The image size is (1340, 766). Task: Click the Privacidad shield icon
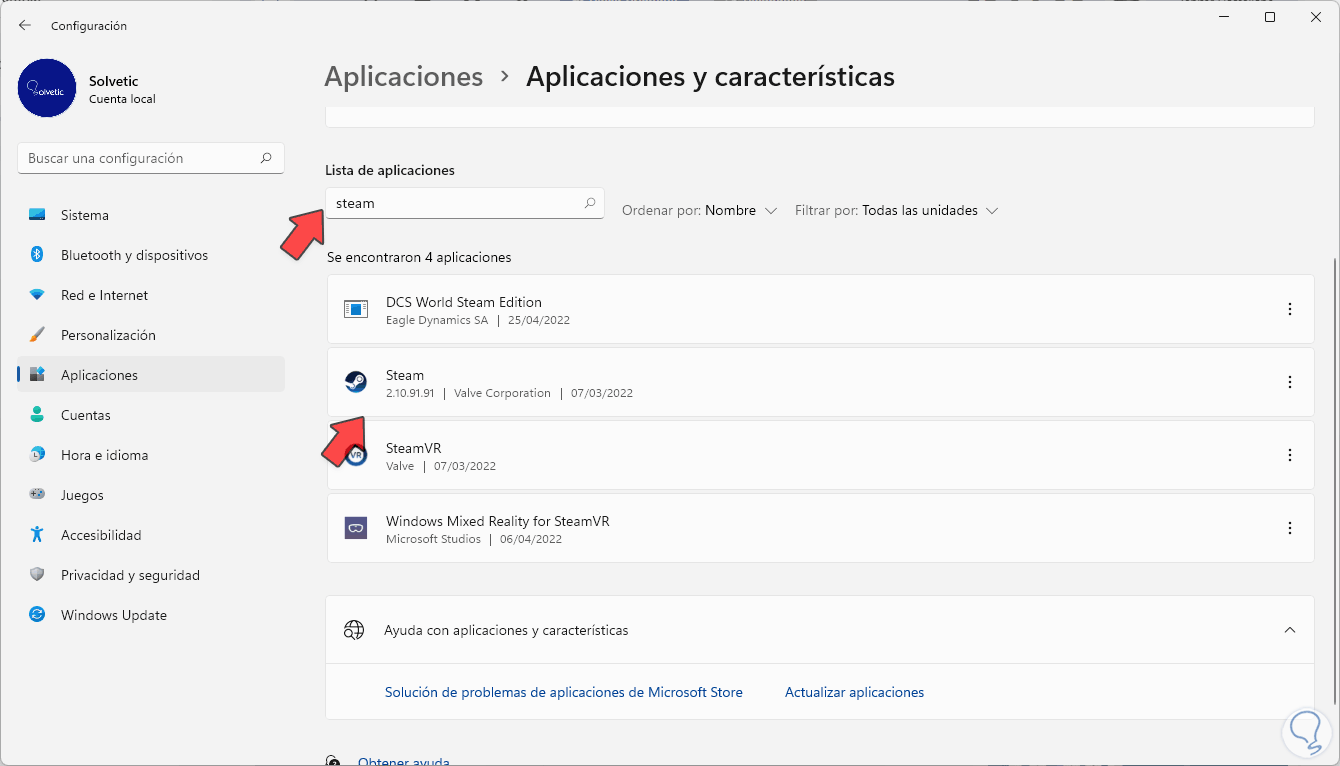tap(37, 575)
